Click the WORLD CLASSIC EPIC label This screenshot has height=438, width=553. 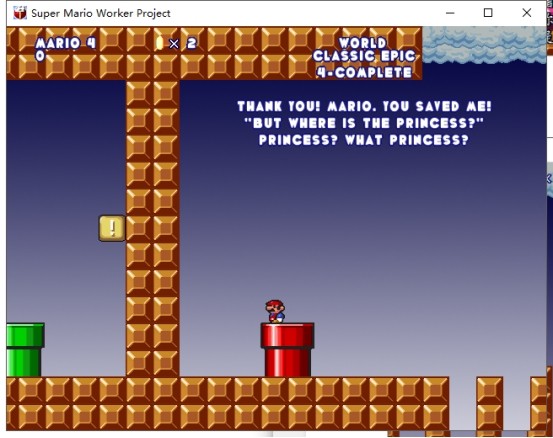[x=364, y=50]
